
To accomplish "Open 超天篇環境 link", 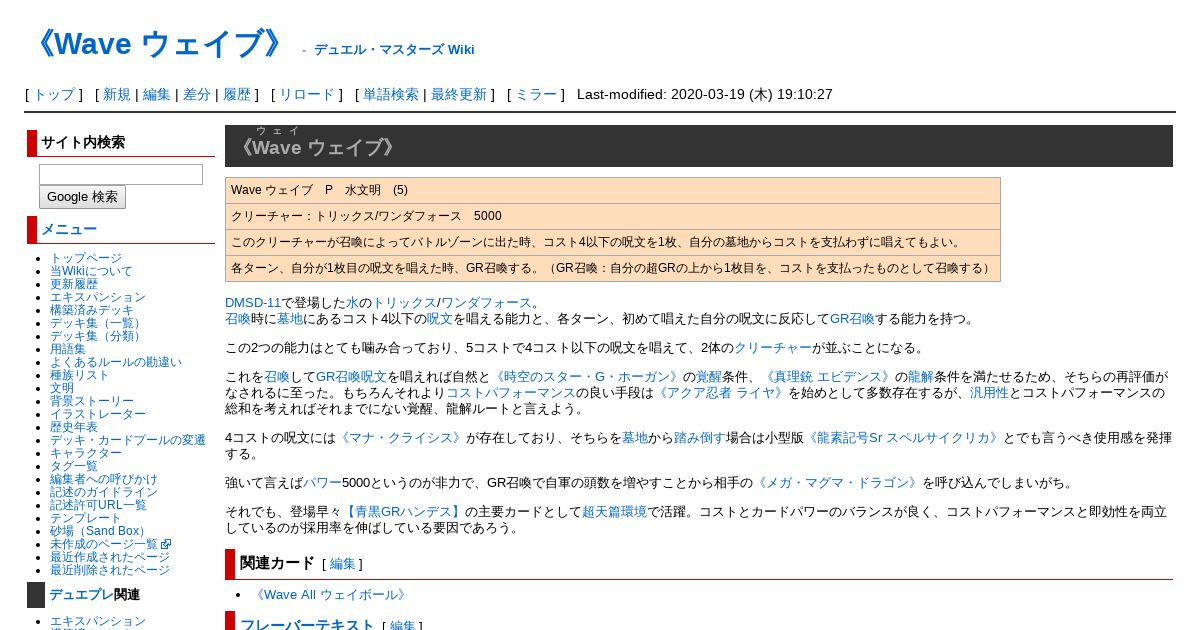I will pyautogui.click(x=614, y=512).
